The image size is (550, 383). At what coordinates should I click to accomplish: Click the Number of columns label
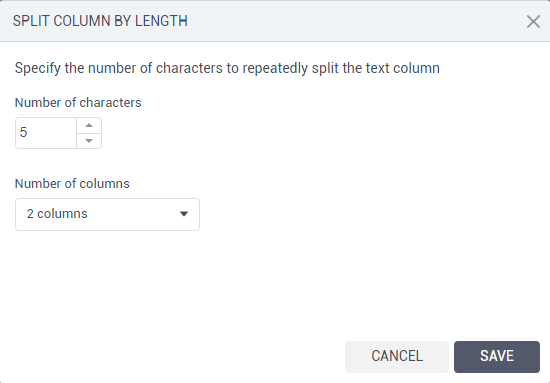pos(72,184)
